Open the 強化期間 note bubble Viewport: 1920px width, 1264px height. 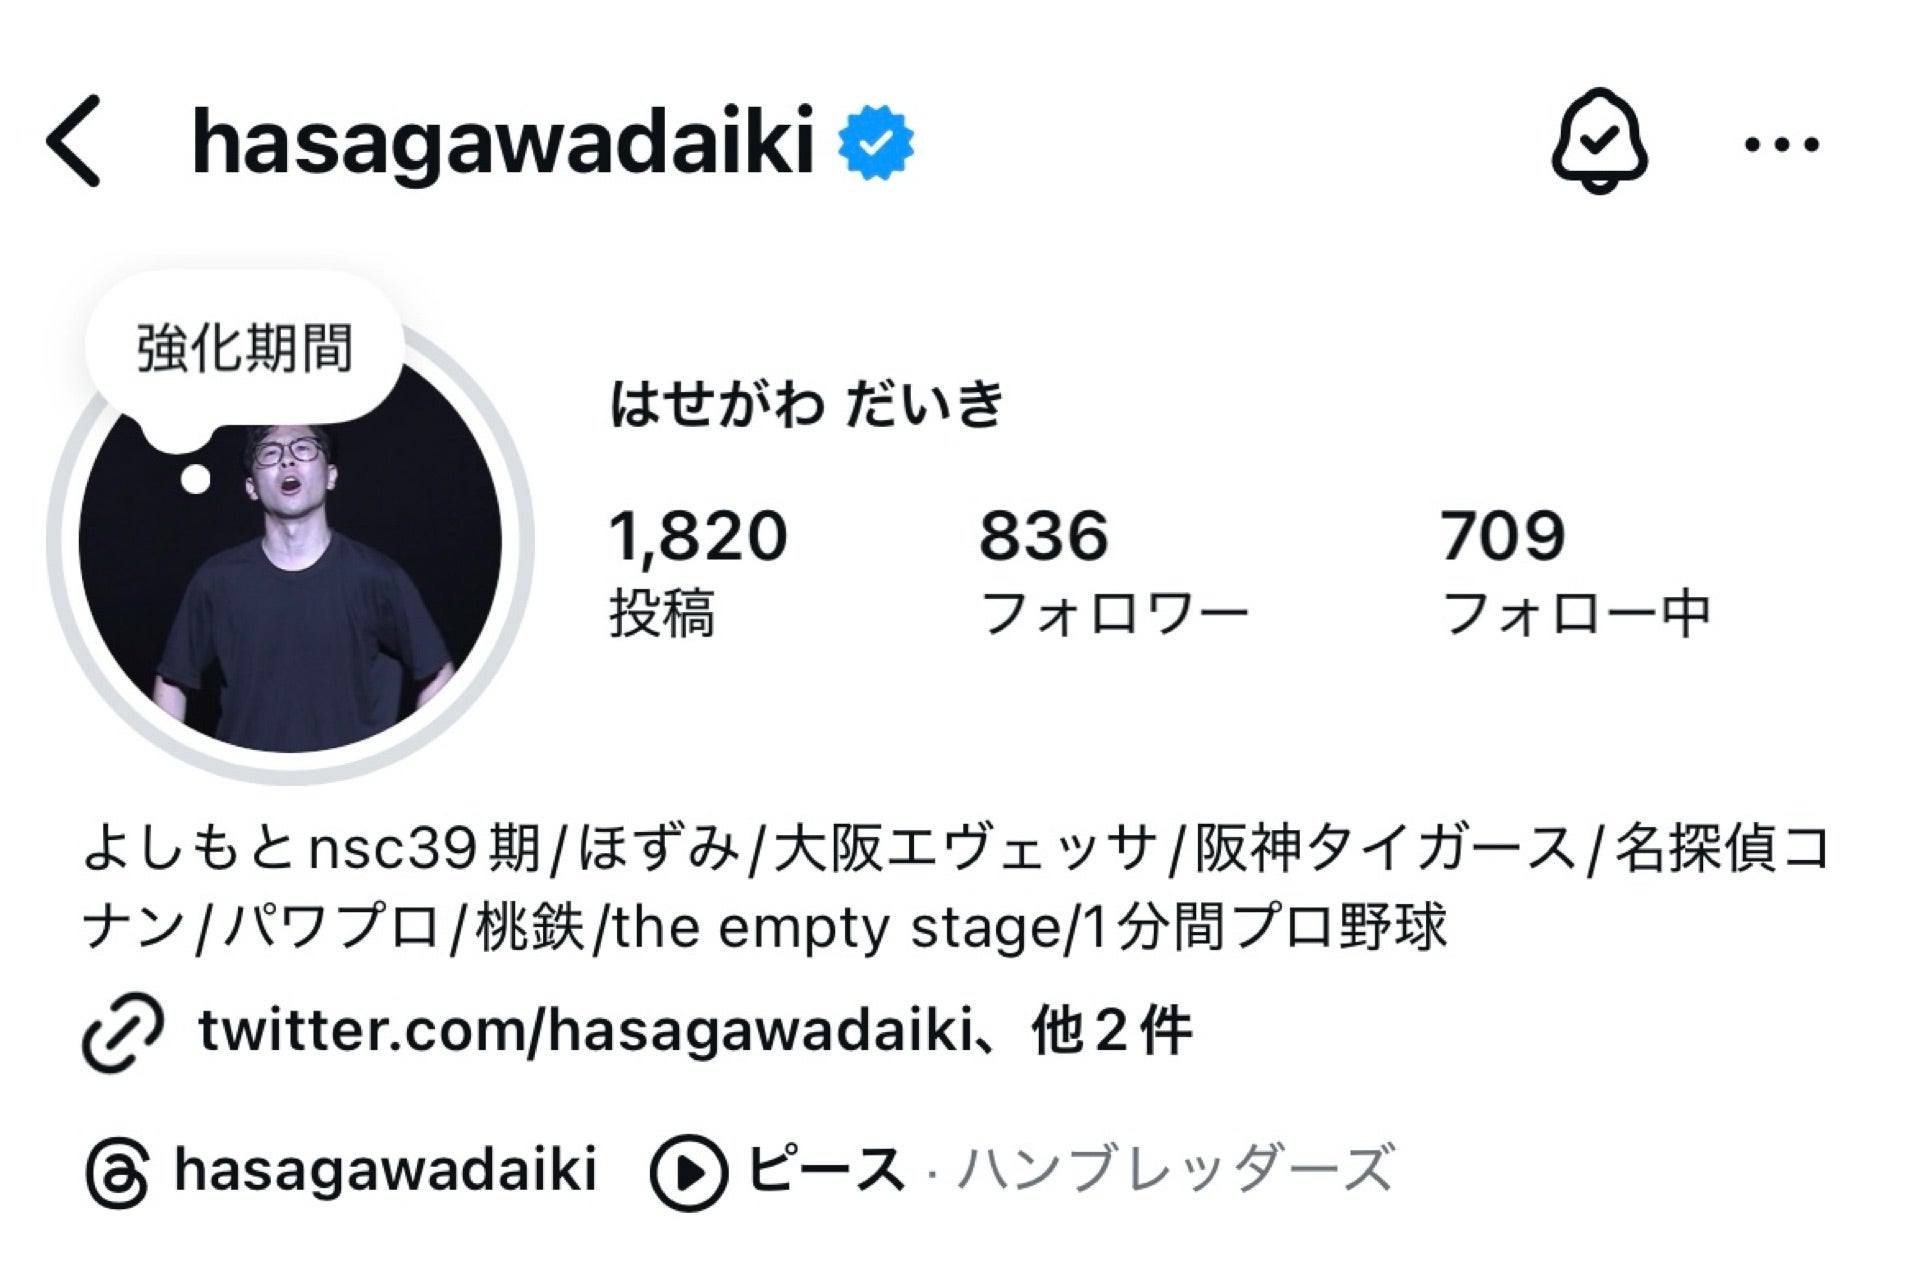(245, 350)
